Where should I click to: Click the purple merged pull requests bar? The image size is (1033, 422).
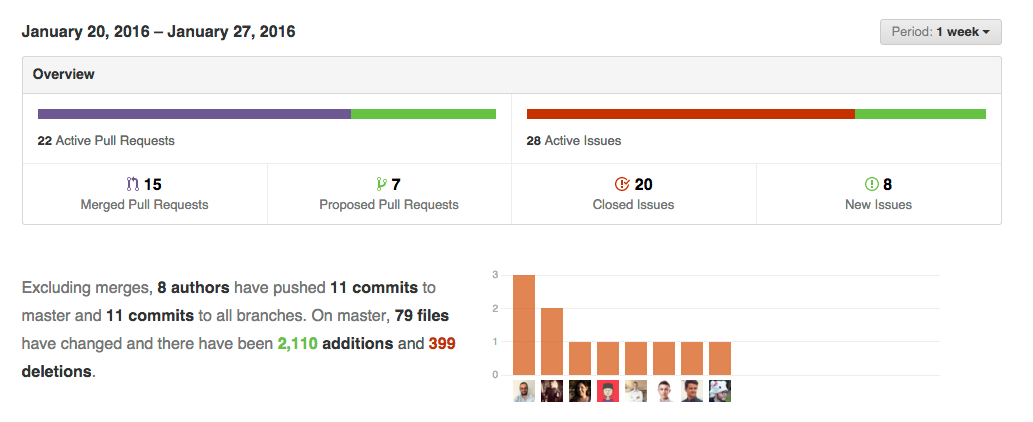tap(194, 114)
